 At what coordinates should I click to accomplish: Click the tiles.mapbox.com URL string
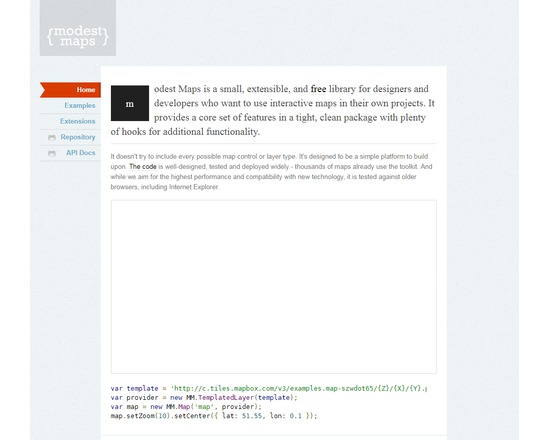click(x=299, y=388)
